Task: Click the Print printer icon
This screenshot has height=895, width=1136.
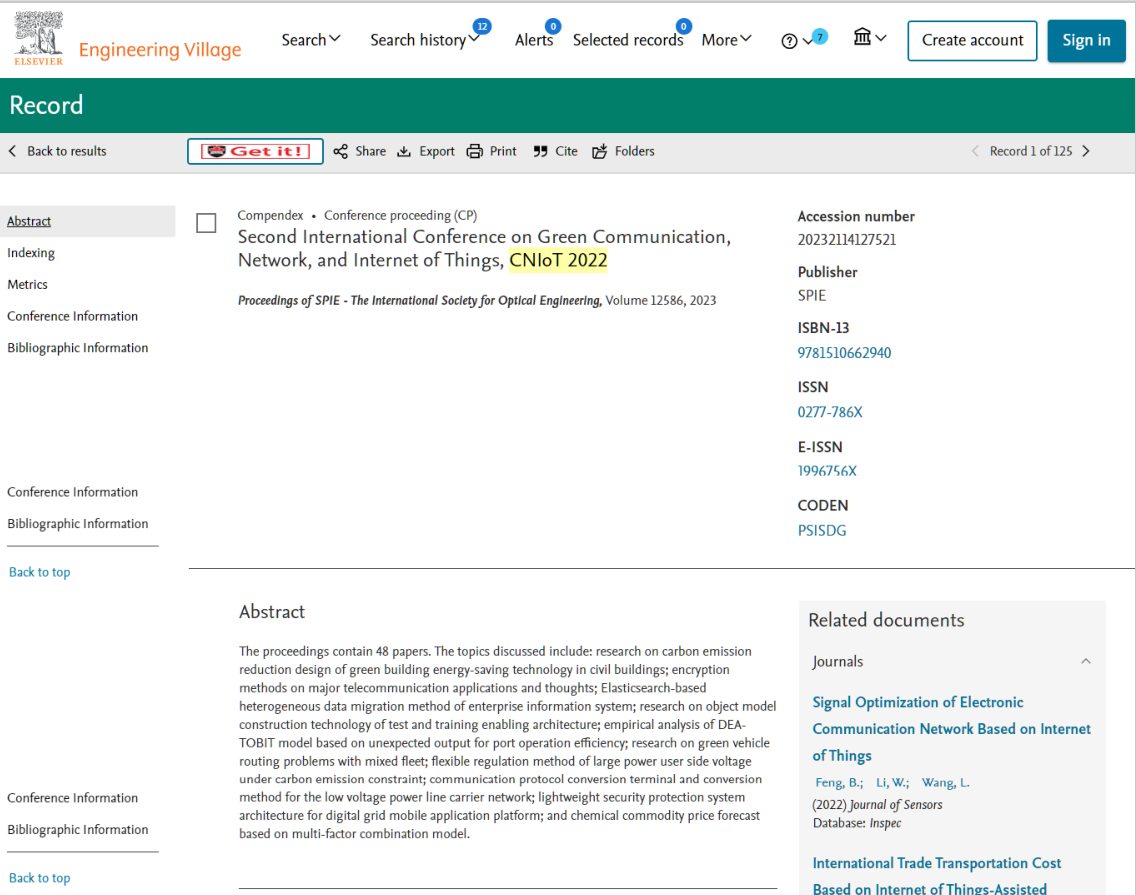Action: pyautogui.click(x=475, y=151)
